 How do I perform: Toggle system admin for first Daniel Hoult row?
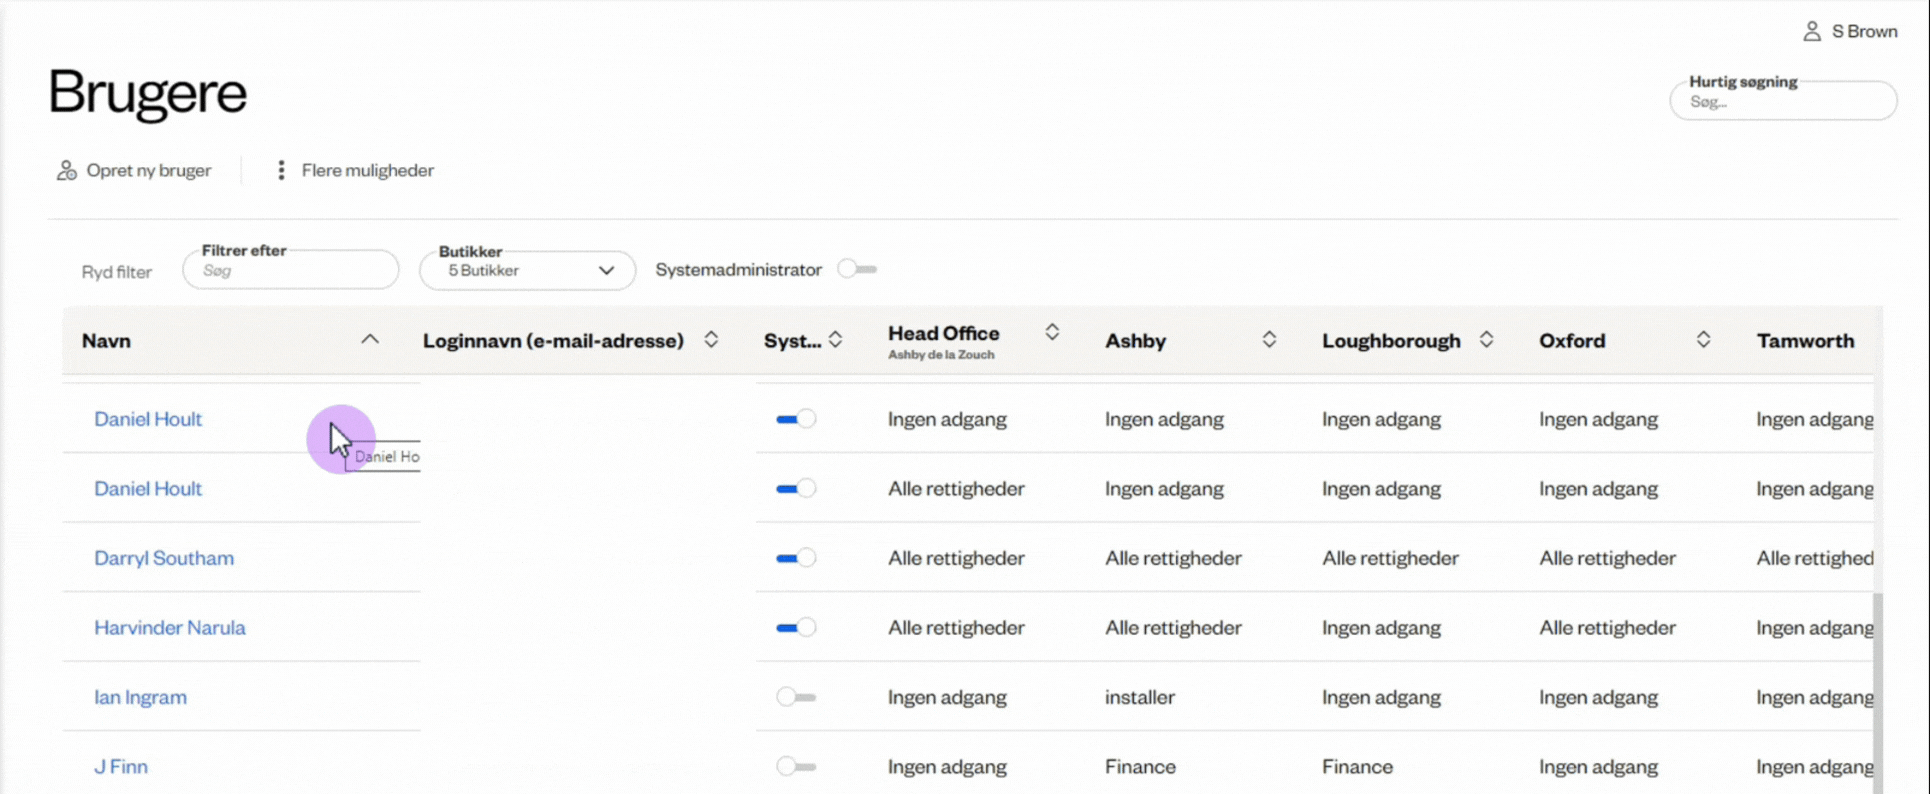796,419
